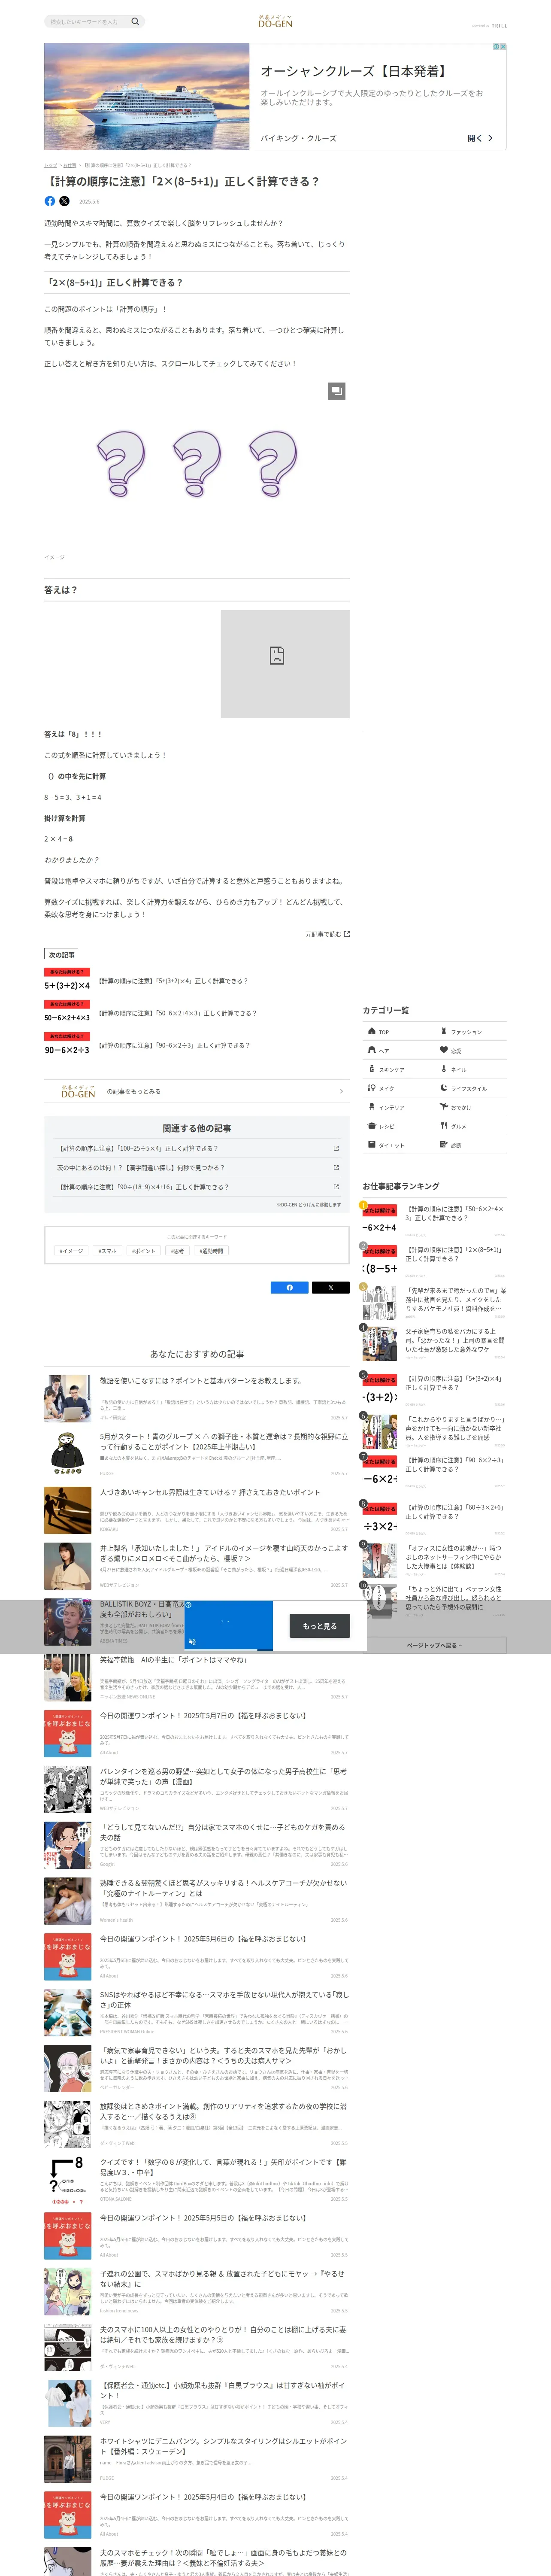Click the broken image placeholder under 答えは?

pos(285,664)
